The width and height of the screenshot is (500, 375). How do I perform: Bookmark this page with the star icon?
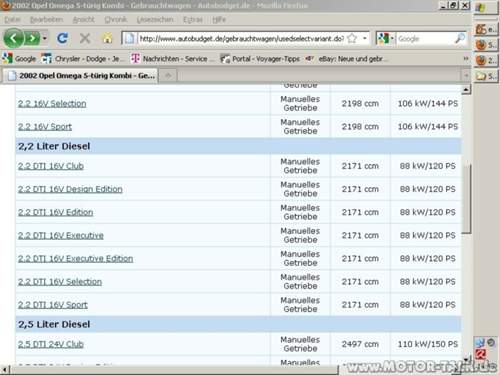[x=352, y=39]
